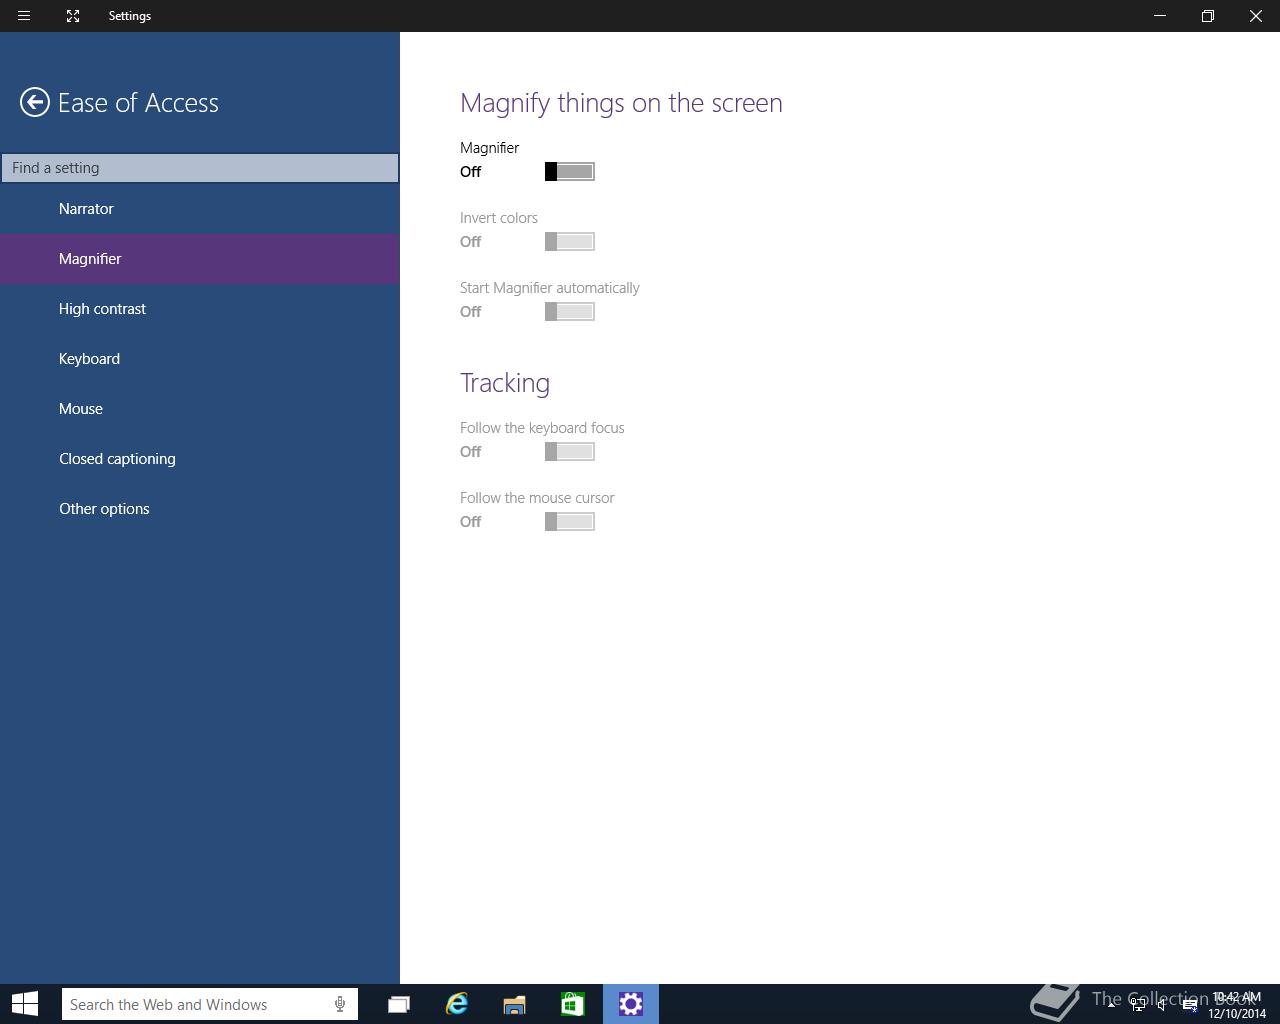
Task: Click the microphone icon in taskbar search
Action: click(x=340, y=1004)
